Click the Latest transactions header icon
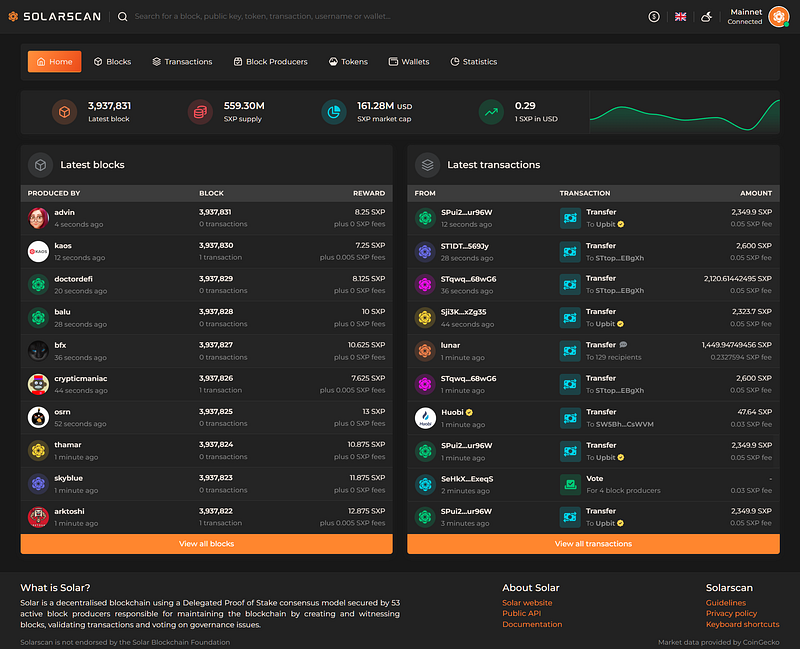Viewport: 800px width, 649px height. pyautogui.click(x=428, y=165)
